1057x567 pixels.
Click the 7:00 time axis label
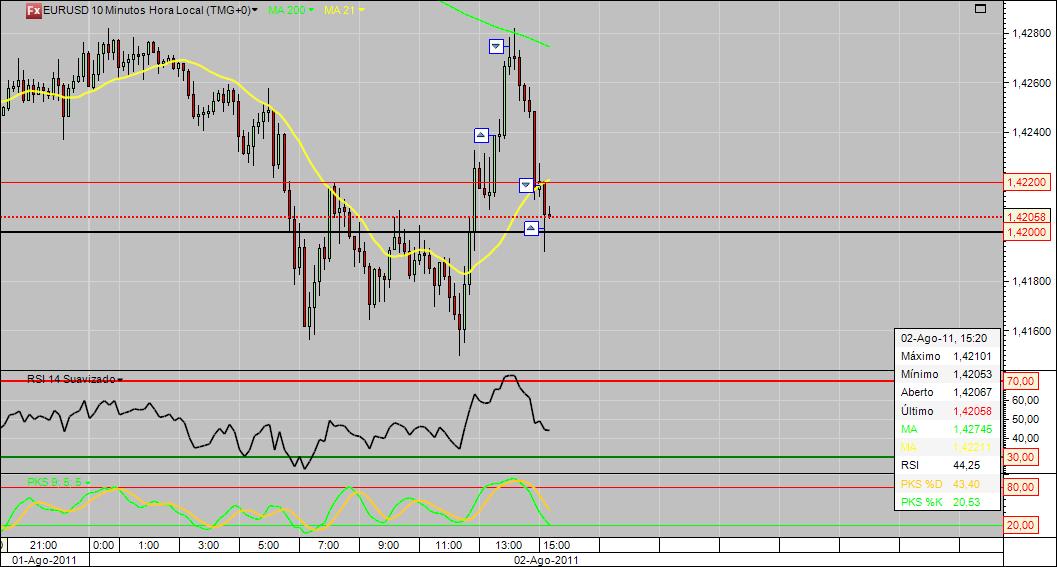pos(328,545)
